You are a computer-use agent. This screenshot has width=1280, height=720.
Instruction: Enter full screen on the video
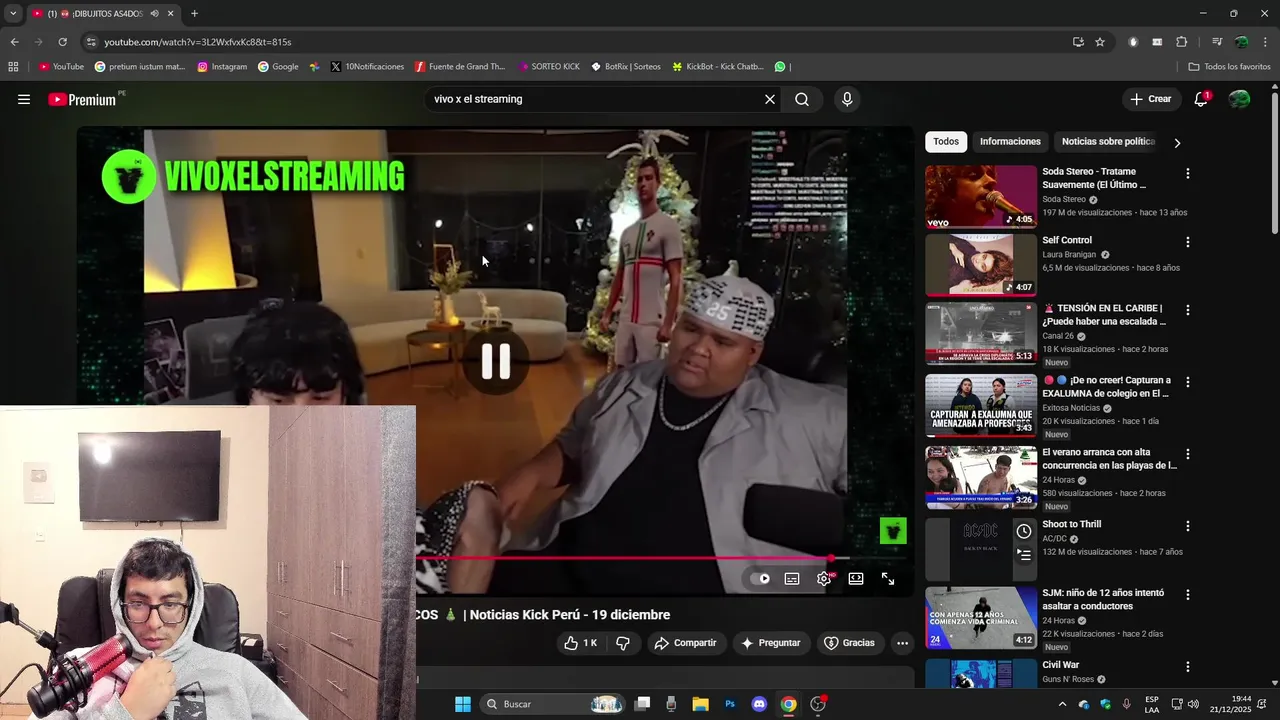888,579
